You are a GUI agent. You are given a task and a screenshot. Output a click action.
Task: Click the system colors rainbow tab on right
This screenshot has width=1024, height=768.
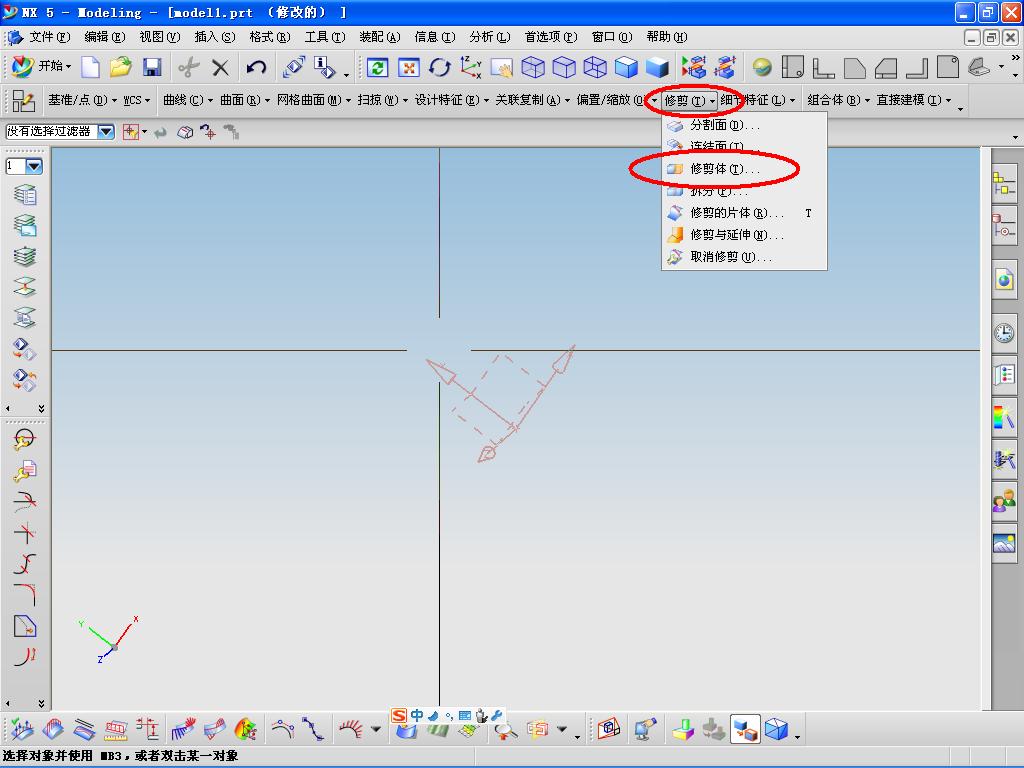[1004, 417]
